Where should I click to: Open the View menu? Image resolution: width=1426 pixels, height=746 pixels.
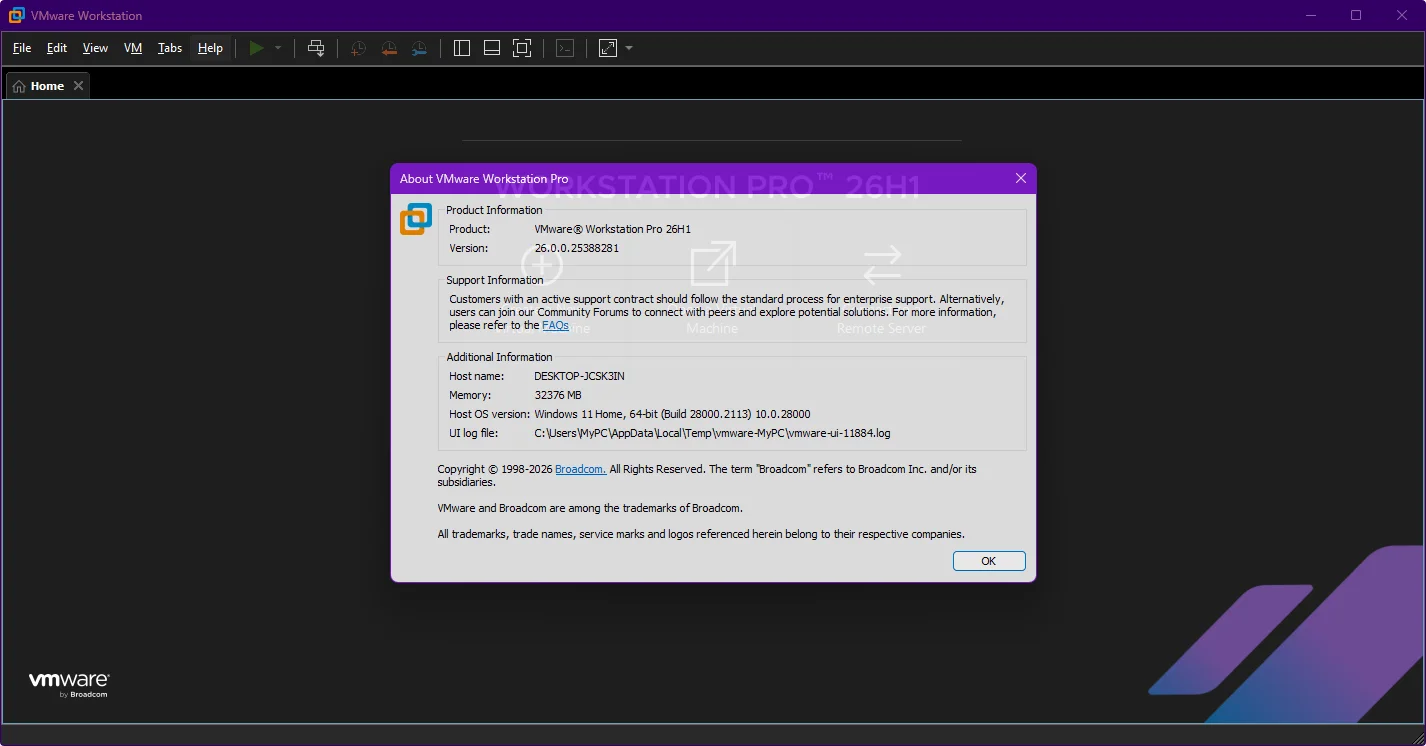pos(95,48)
